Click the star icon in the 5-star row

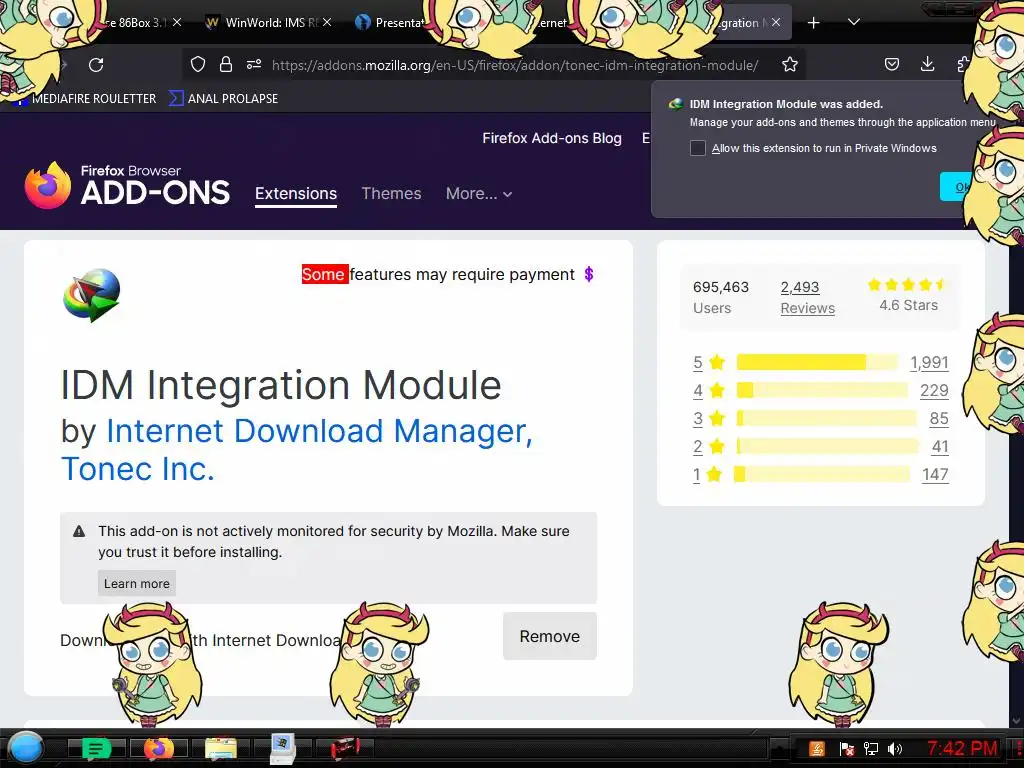tap(717, 362)
